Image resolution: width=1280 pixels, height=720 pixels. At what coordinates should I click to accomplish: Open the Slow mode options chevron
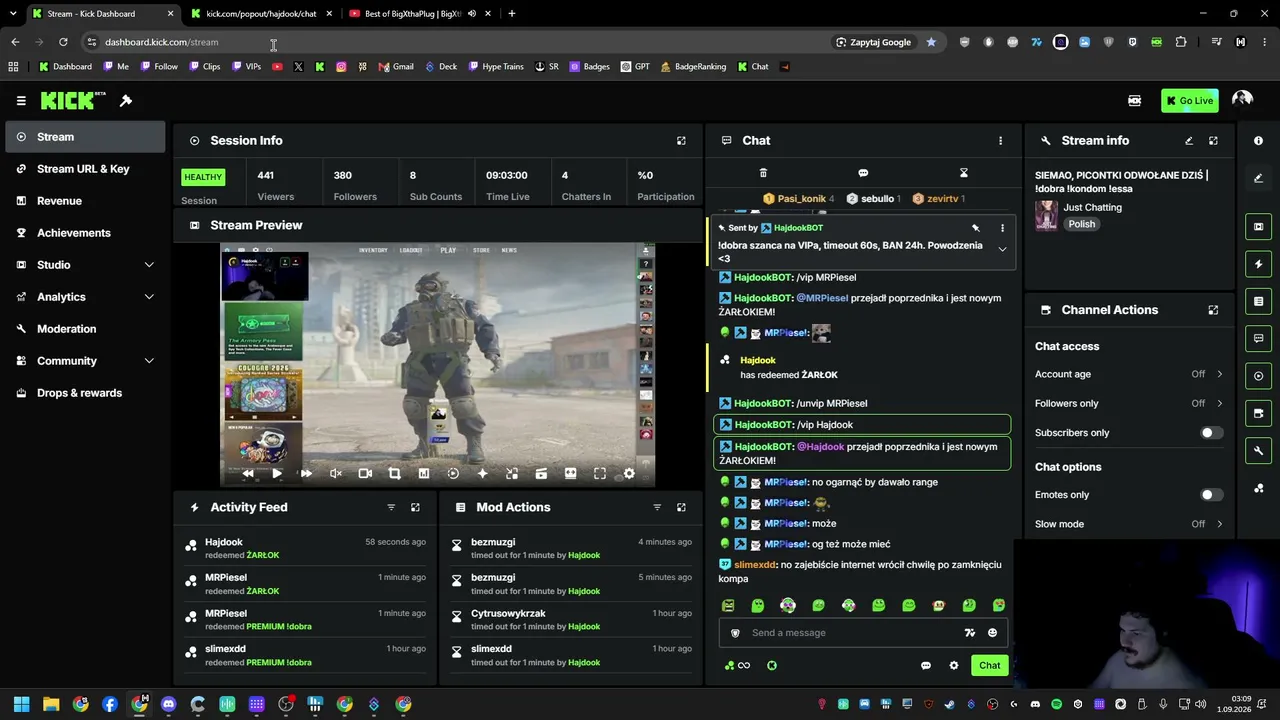click(1219, 524)
